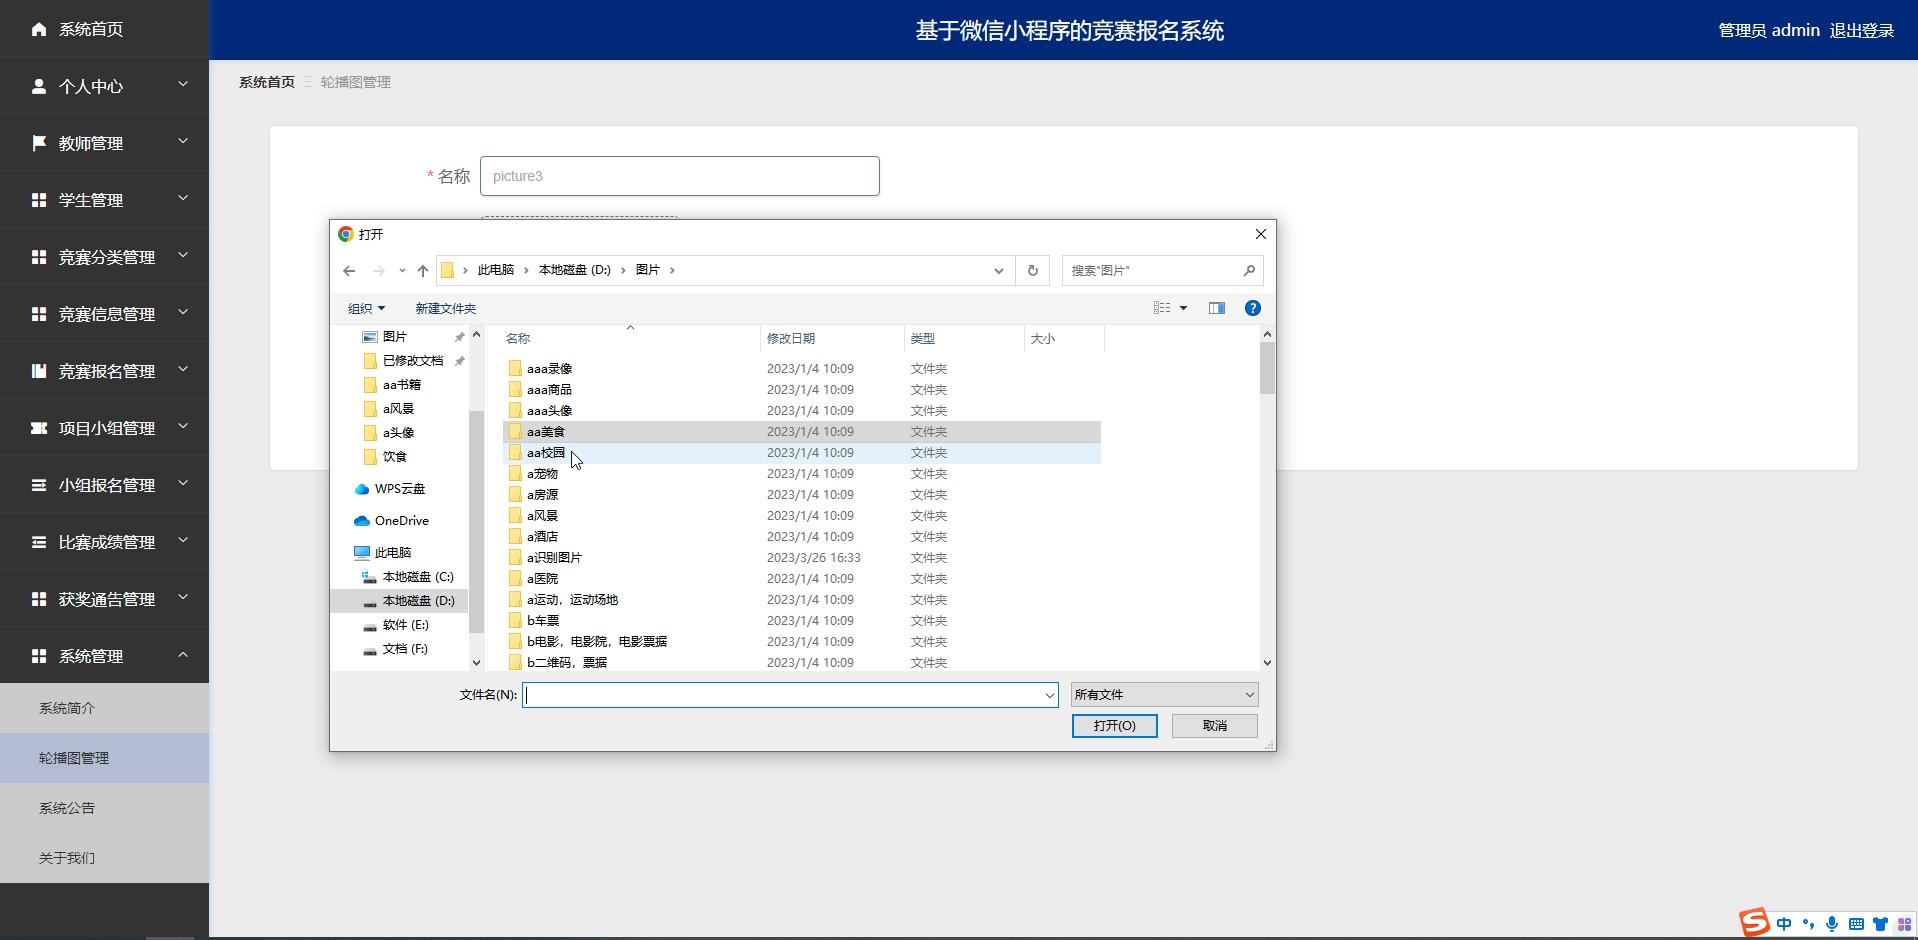Select the aa美食 folder
The width and height of the screenshot is (1918, 940).
tap(801, 432)
